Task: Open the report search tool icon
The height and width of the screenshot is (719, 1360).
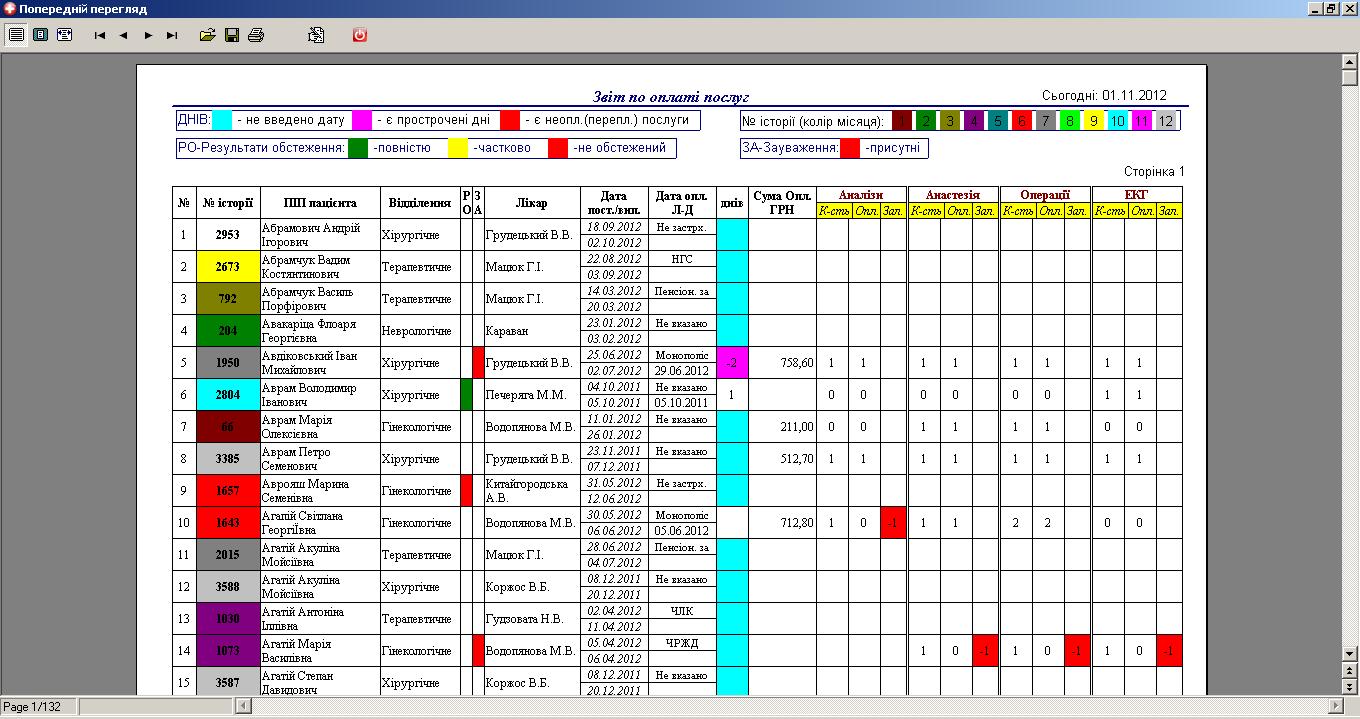Action: 316,35
